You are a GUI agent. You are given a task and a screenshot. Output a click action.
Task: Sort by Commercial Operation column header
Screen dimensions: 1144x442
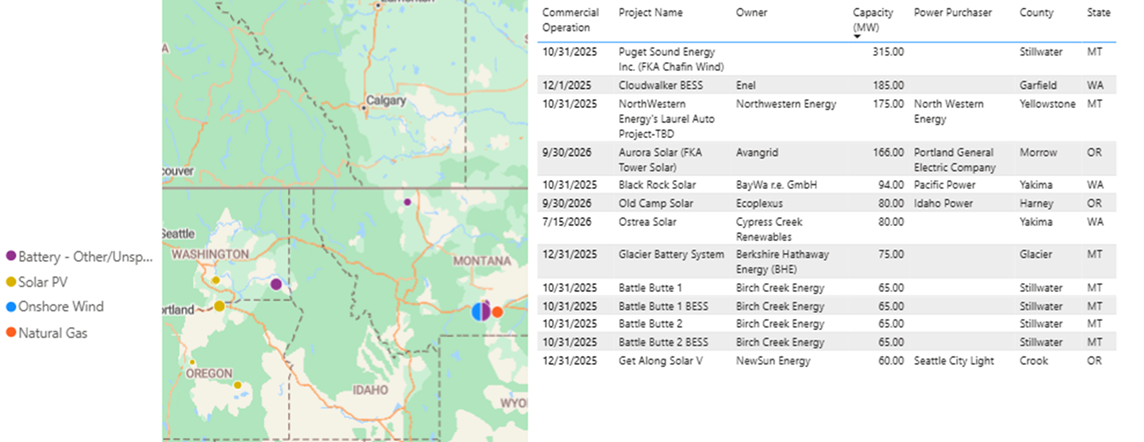pos(570,20)
